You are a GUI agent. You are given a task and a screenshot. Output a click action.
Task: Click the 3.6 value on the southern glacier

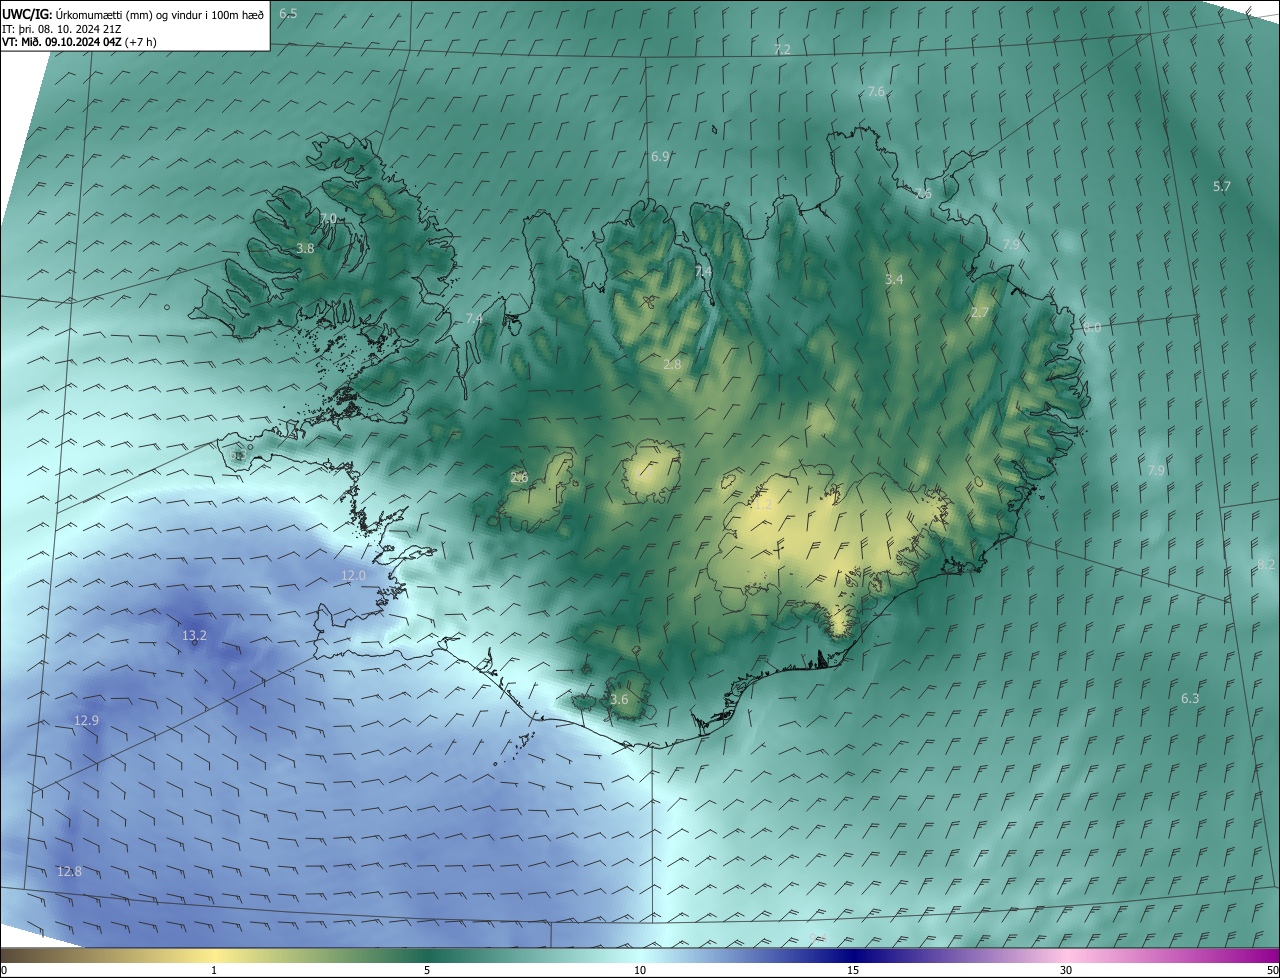[619, 699]
